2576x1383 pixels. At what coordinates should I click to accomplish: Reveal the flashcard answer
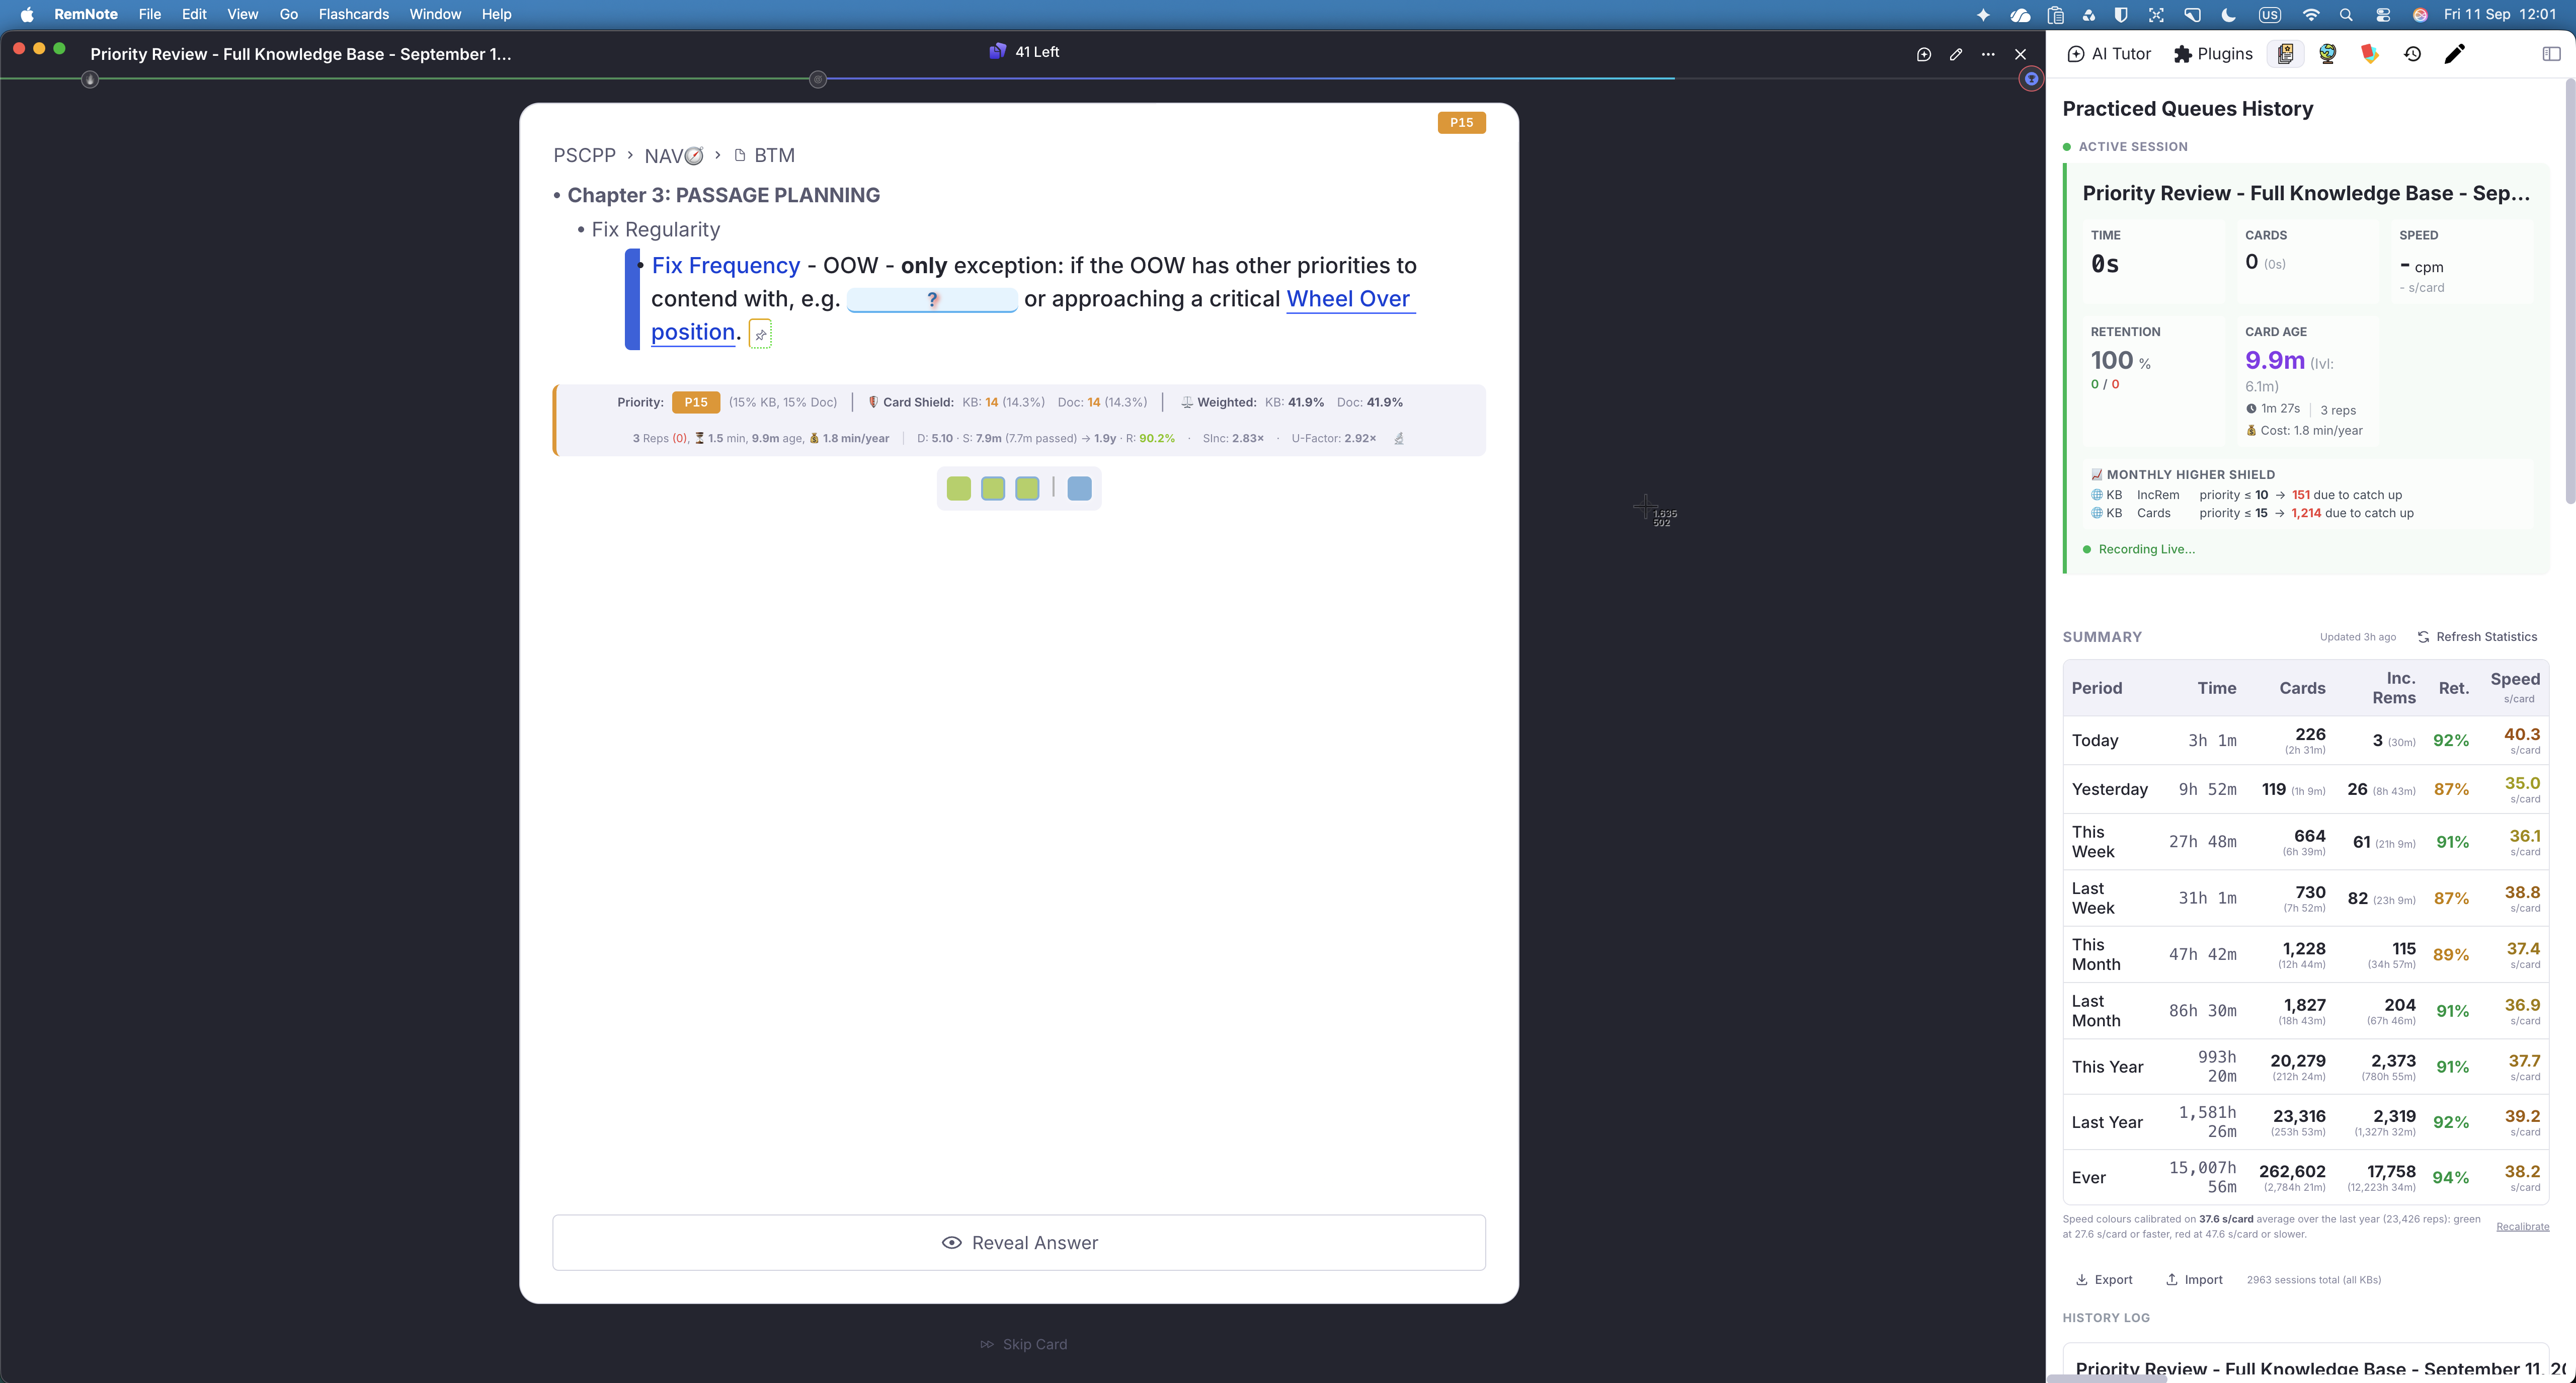1019,1242
